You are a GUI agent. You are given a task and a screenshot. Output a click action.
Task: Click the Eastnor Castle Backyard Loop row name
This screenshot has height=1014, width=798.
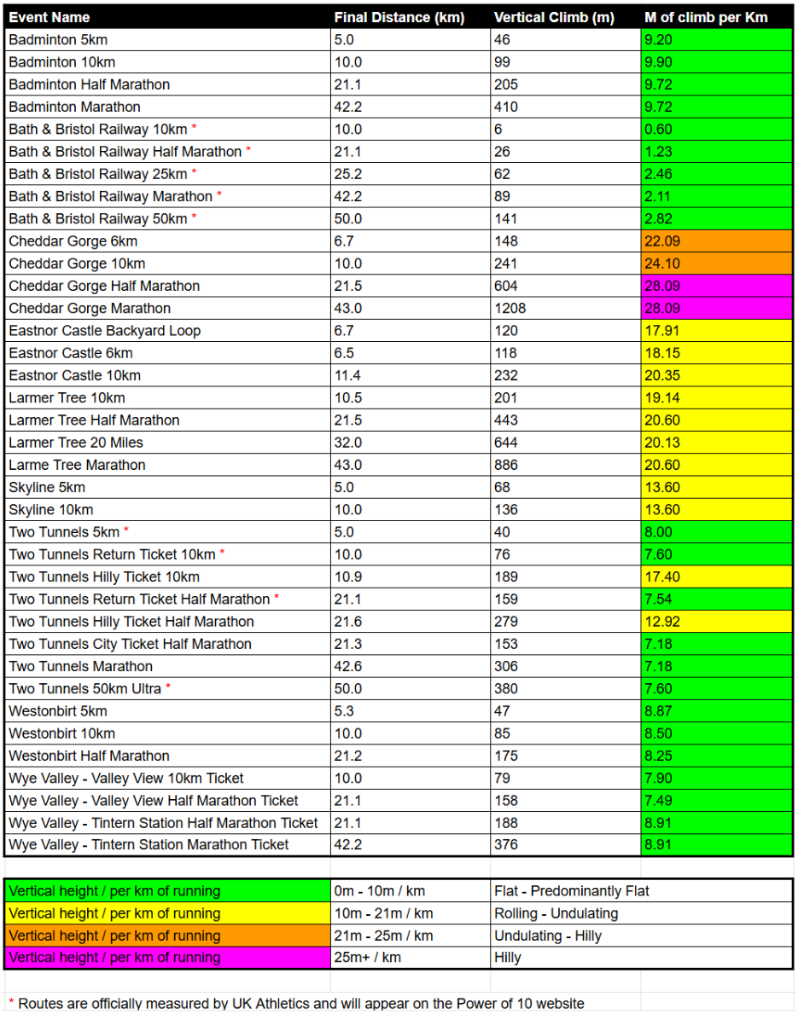[105, 330]
